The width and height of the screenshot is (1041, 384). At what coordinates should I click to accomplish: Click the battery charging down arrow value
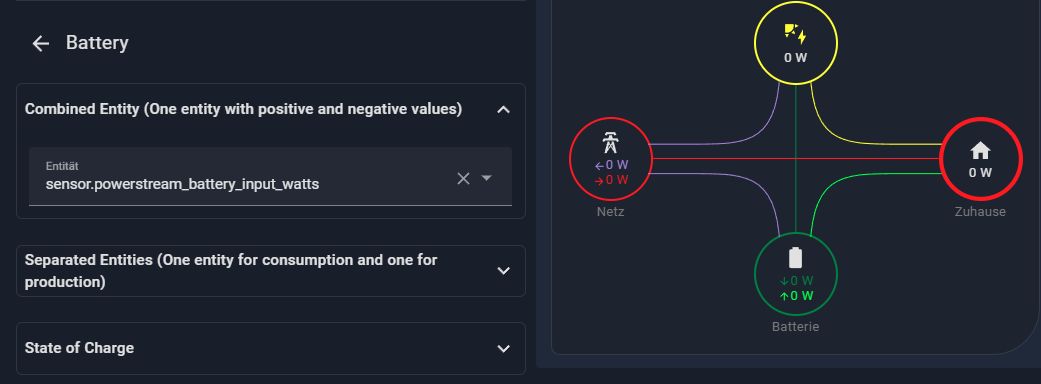coord(796,281)
